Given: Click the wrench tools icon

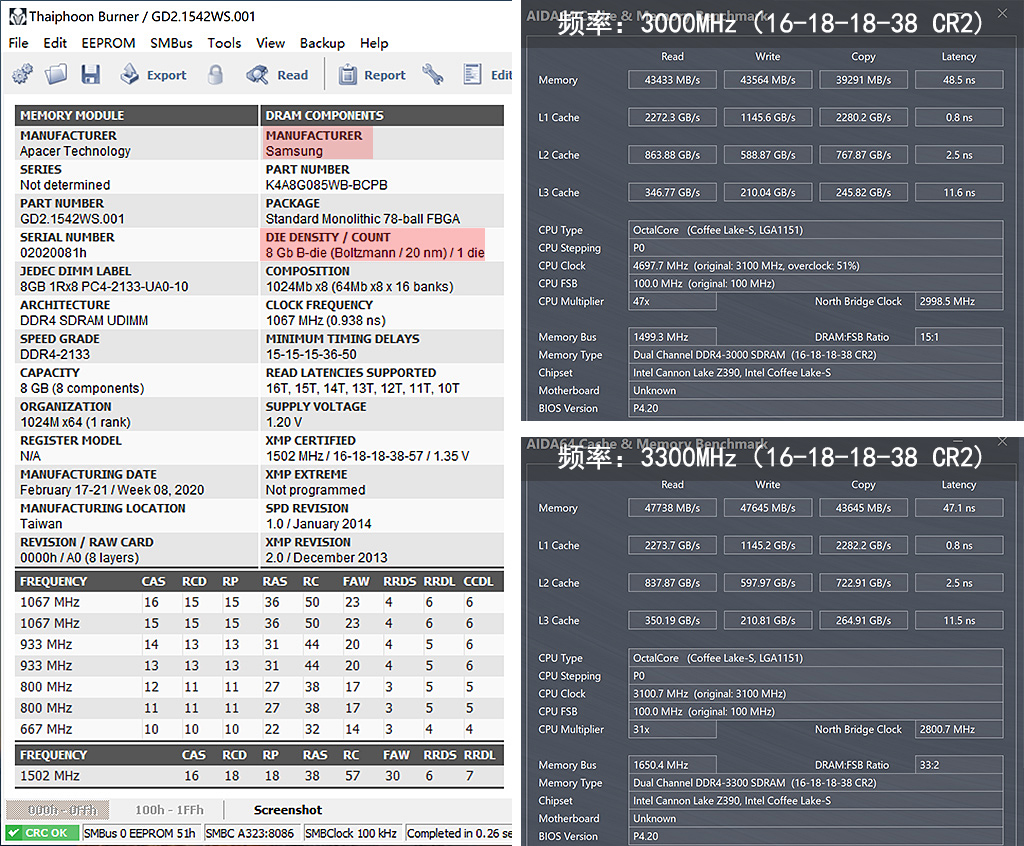Looking at the screenshot, I should [x=432, y=74].
